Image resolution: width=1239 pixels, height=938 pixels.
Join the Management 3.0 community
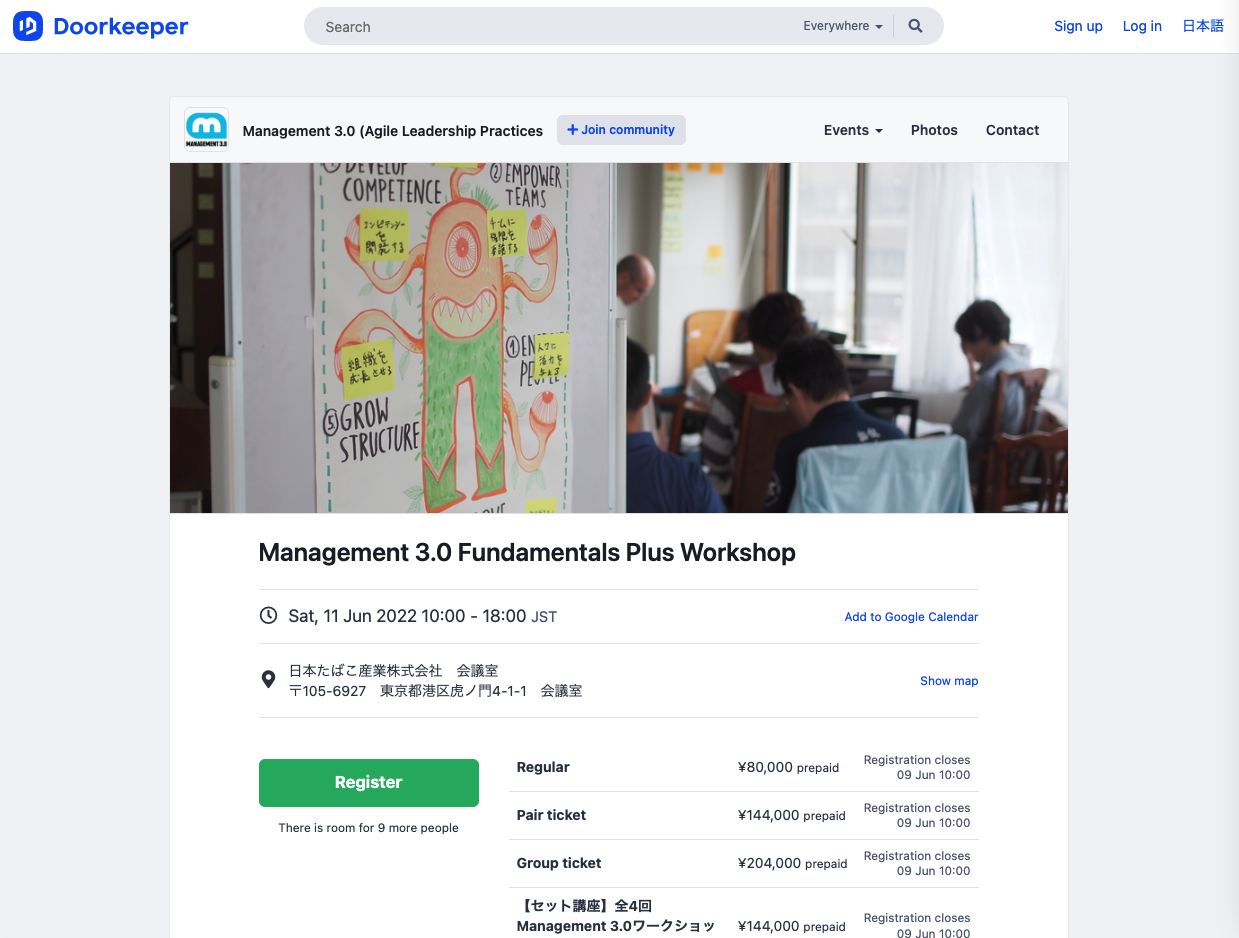[621, 130]
